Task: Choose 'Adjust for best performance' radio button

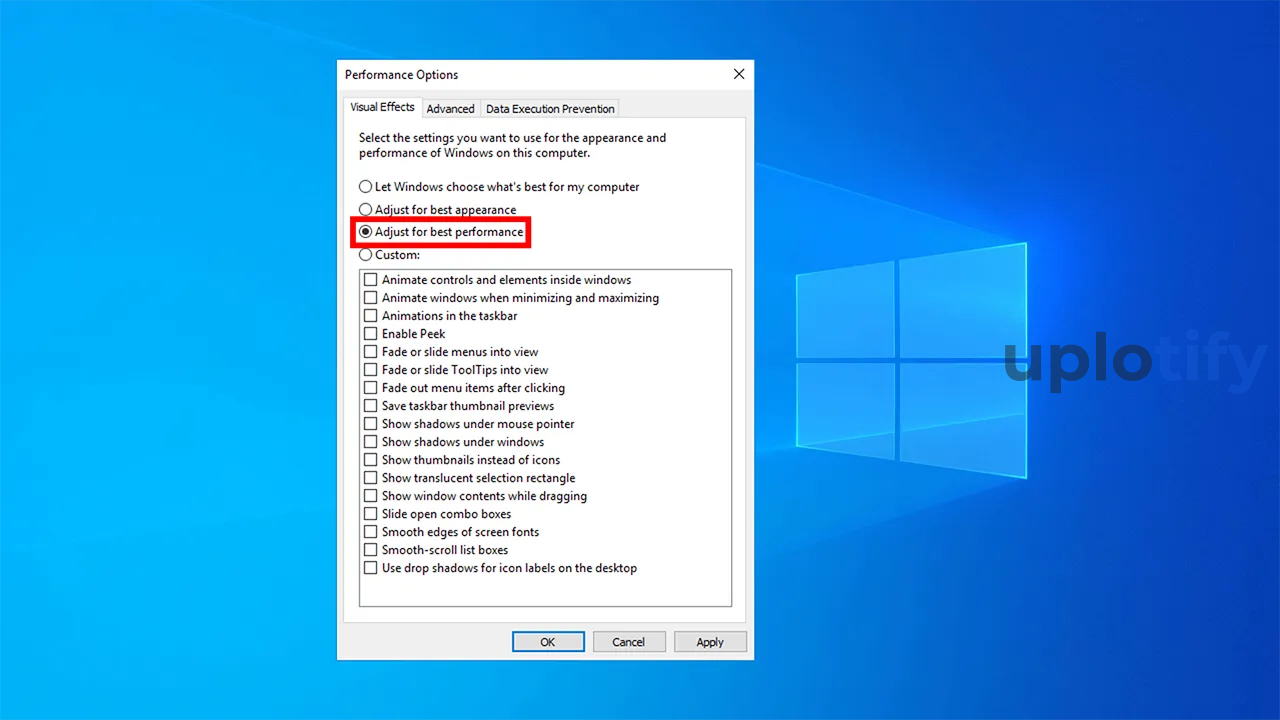Action: [366, 232]
